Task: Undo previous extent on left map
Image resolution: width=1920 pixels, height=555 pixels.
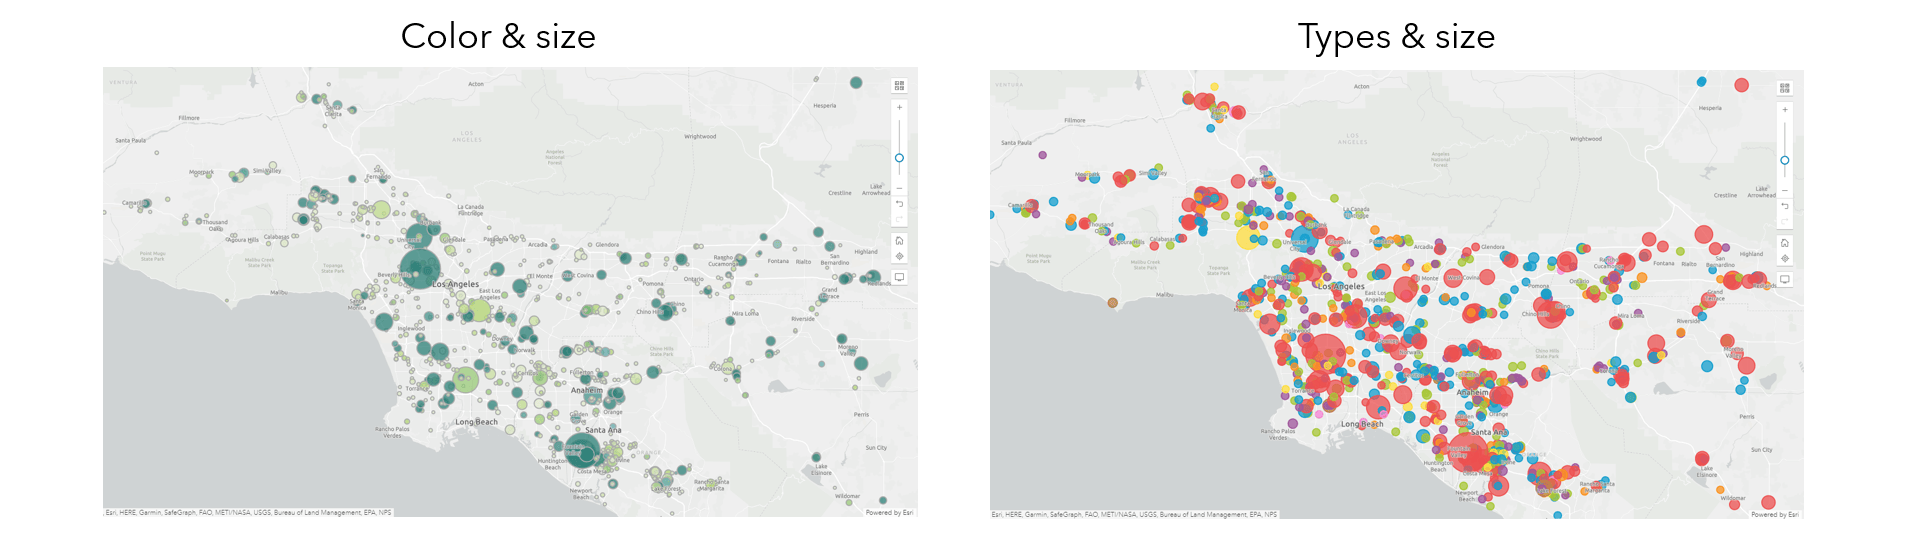Action: [x=899, y=204]
